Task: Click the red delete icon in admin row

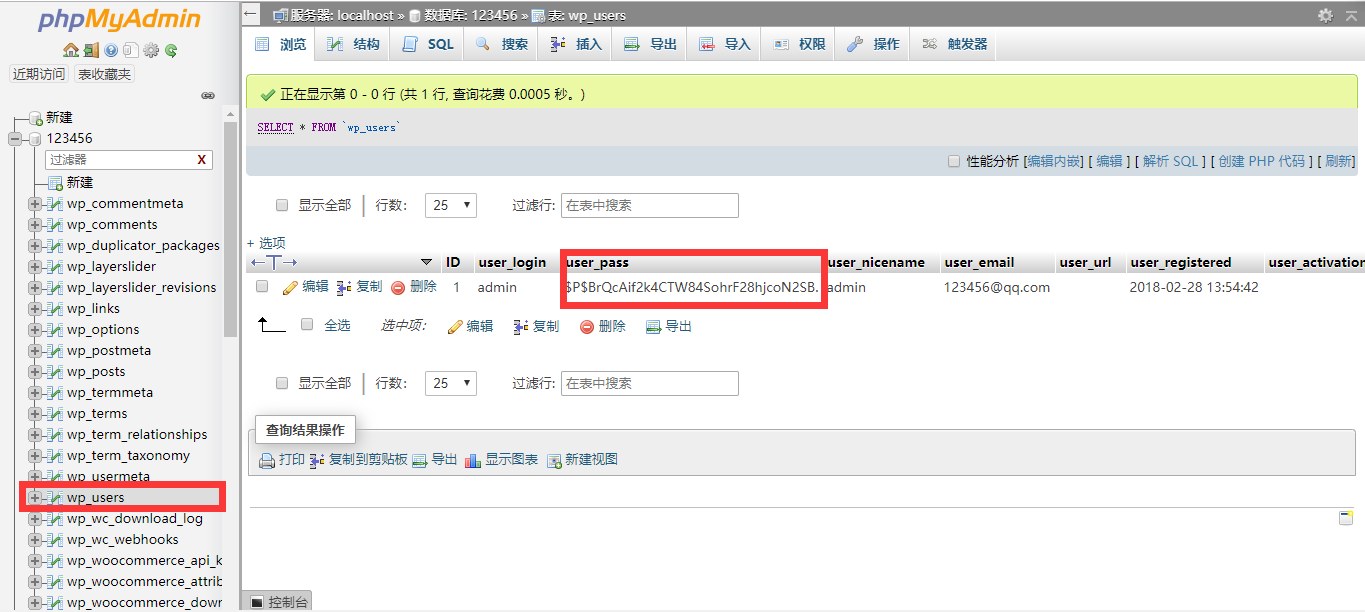Action: (x=398, y=287)
